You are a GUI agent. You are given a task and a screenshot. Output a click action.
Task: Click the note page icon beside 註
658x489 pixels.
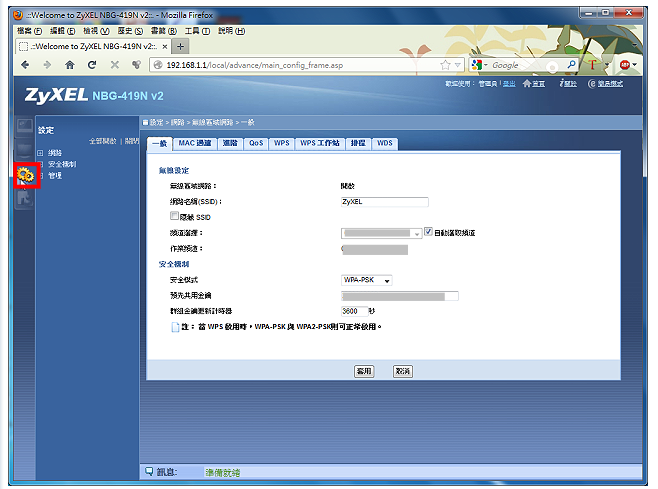click(175, 327)
